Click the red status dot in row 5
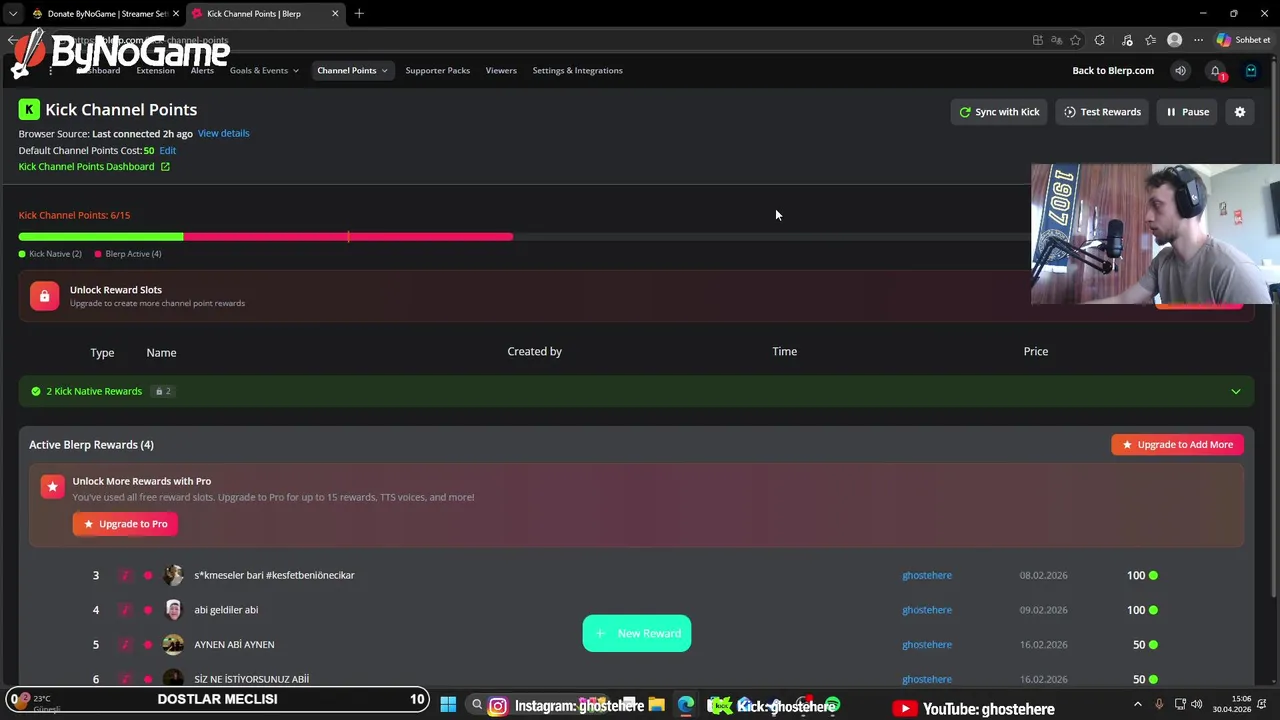The image size is (1280, 720). click(x=148, y=645)
